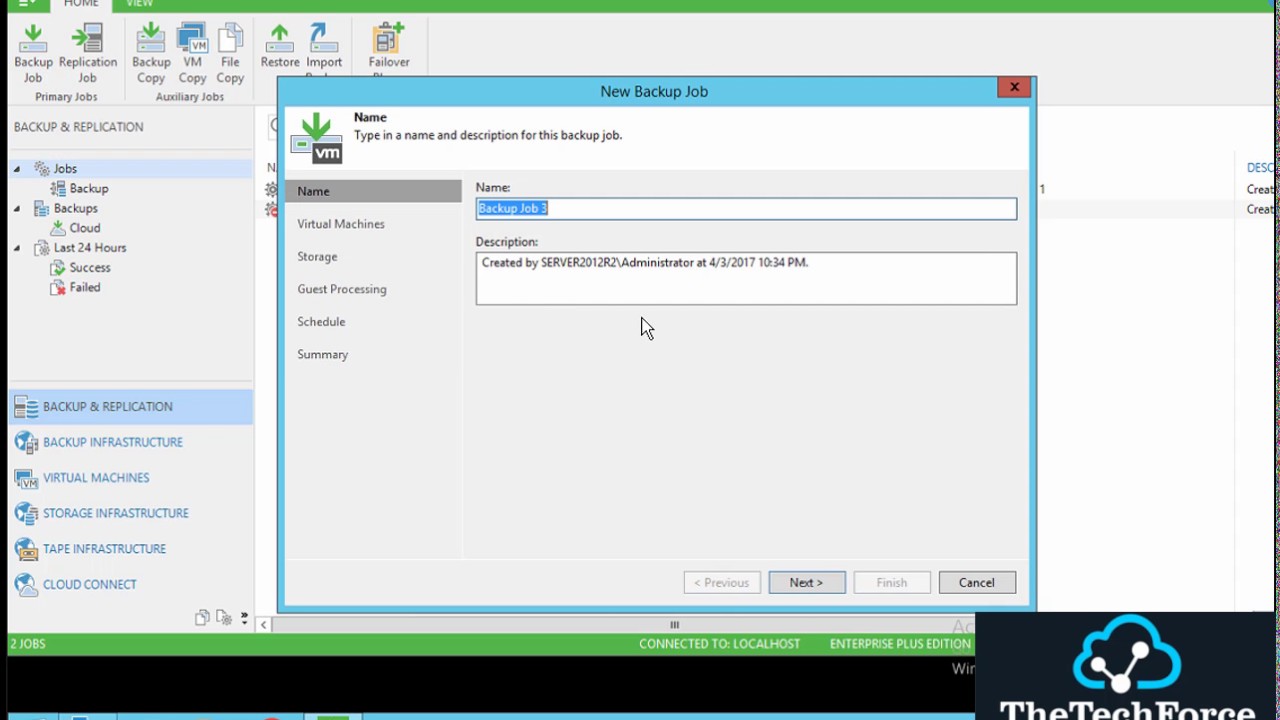Select Success under Last 24 Hours

pyautogui.click(x=90, y=268)
